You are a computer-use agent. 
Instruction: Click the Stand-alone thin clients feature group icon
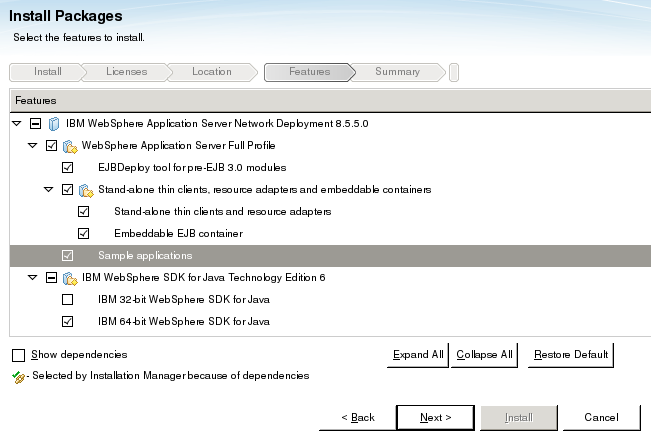[86, 190]
